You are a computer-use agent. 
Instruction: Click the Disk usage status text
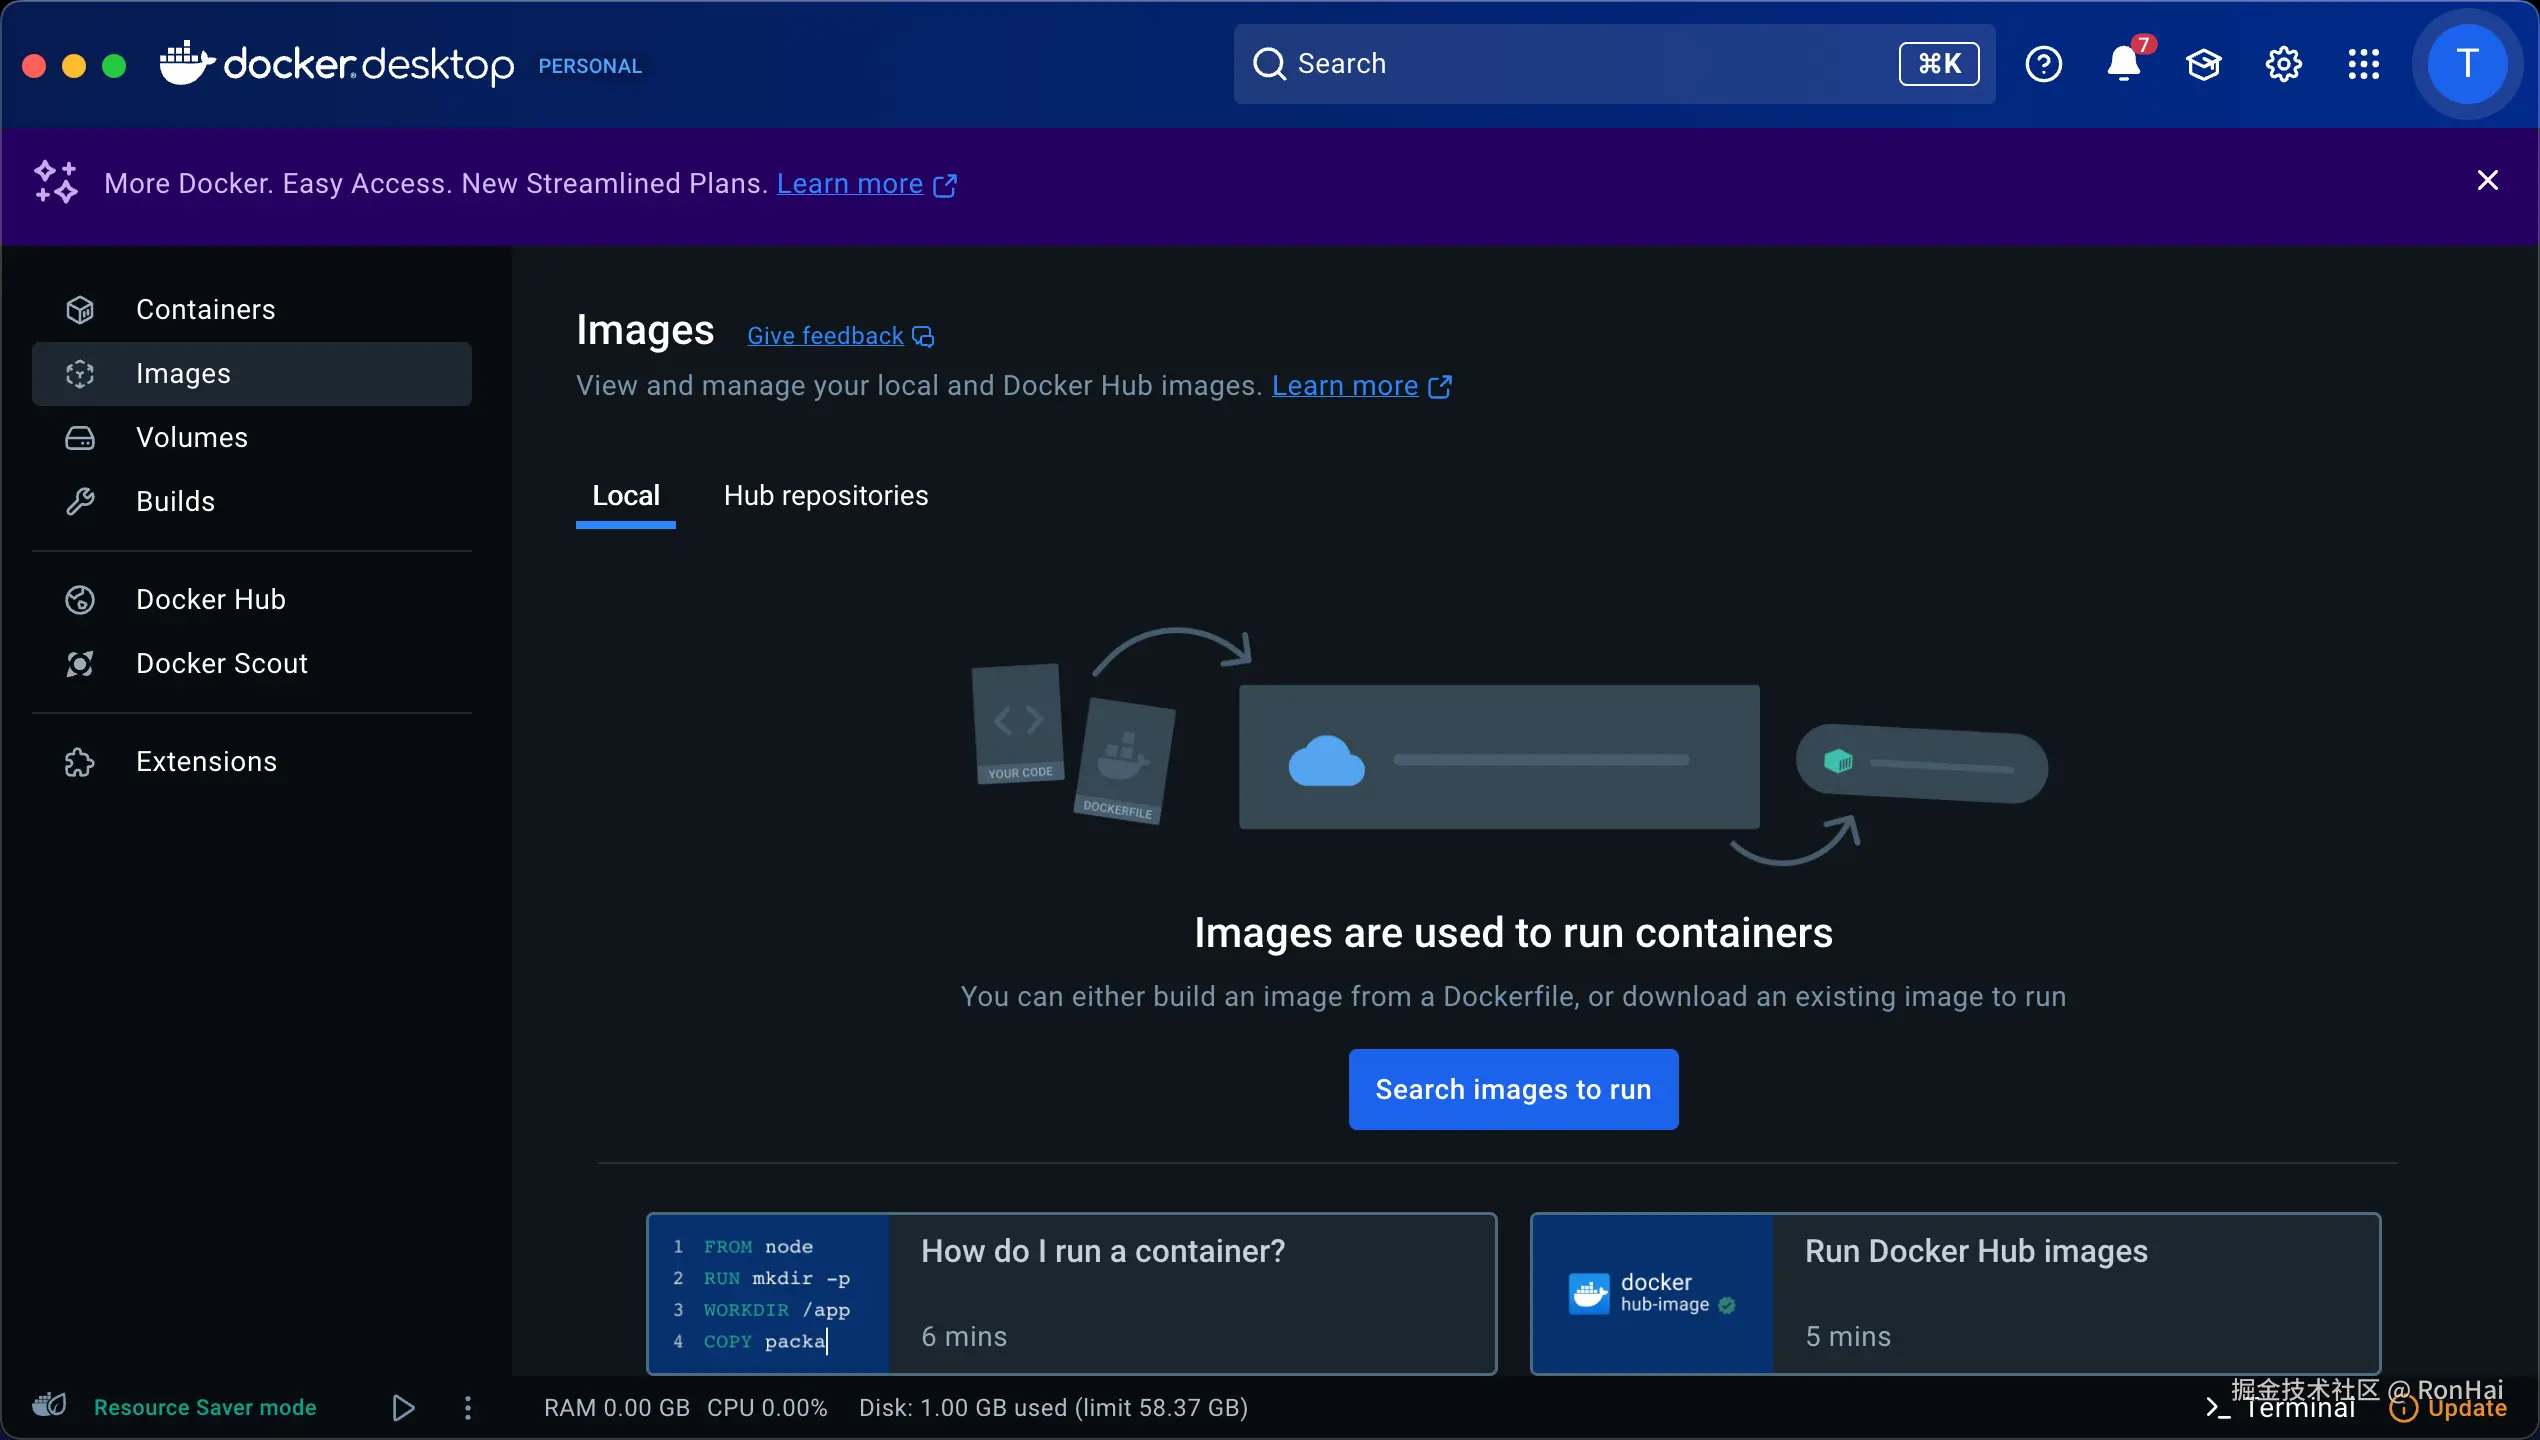coord(1053,1408)
